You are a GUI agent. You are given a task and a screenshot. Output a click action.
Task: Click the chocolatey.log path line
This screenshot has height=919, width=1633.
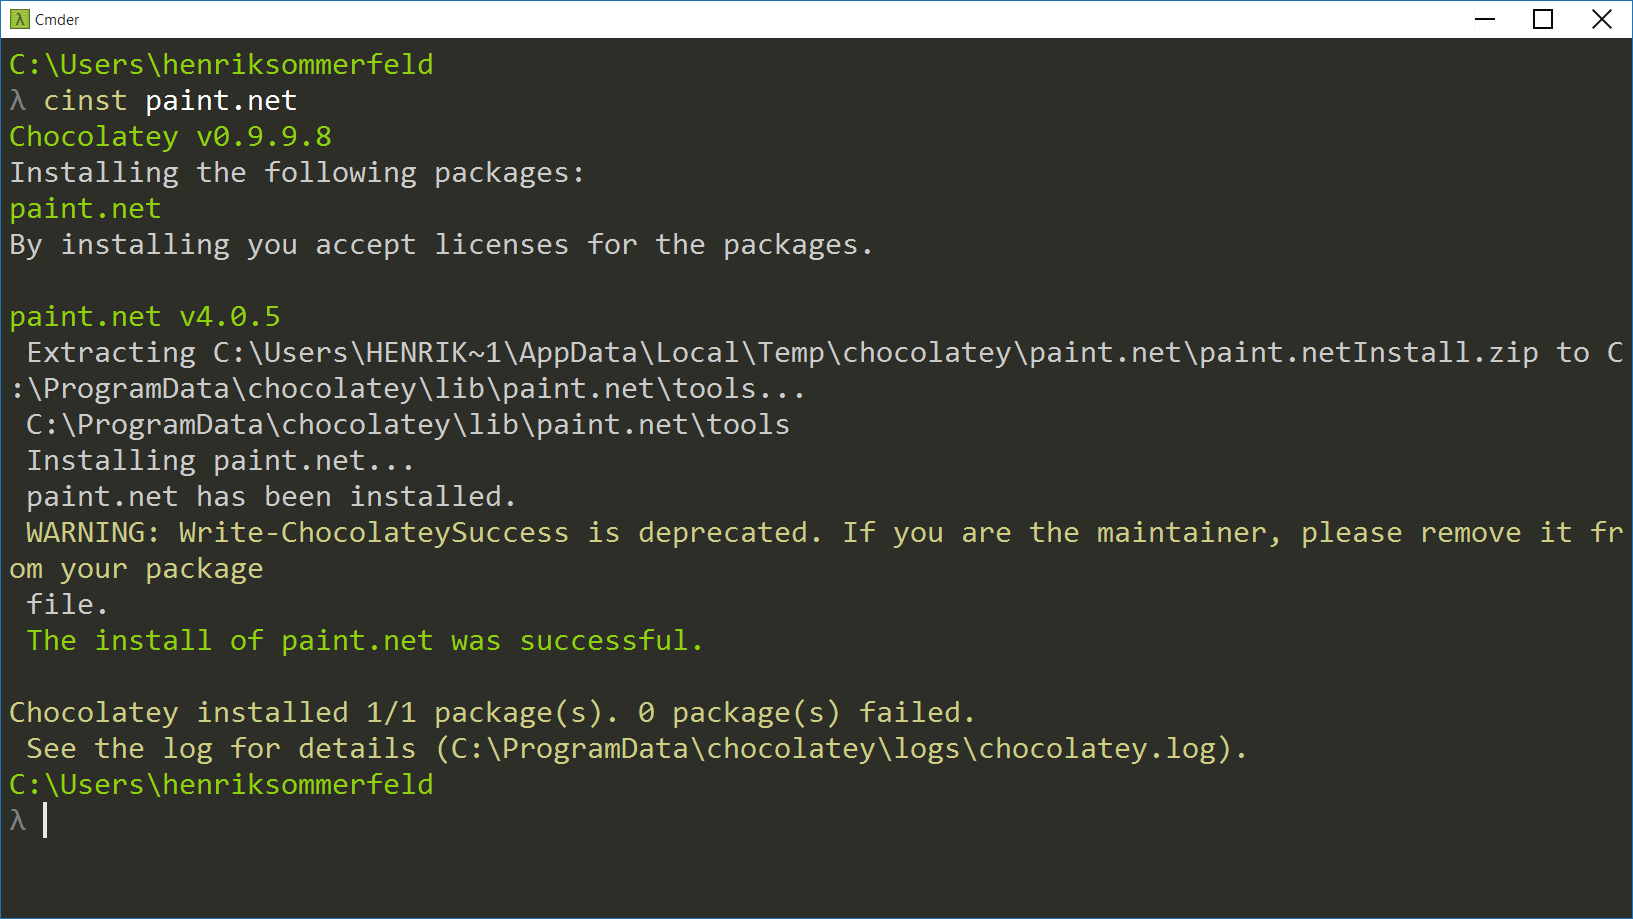pyautogui.click(x=637, y=749)
